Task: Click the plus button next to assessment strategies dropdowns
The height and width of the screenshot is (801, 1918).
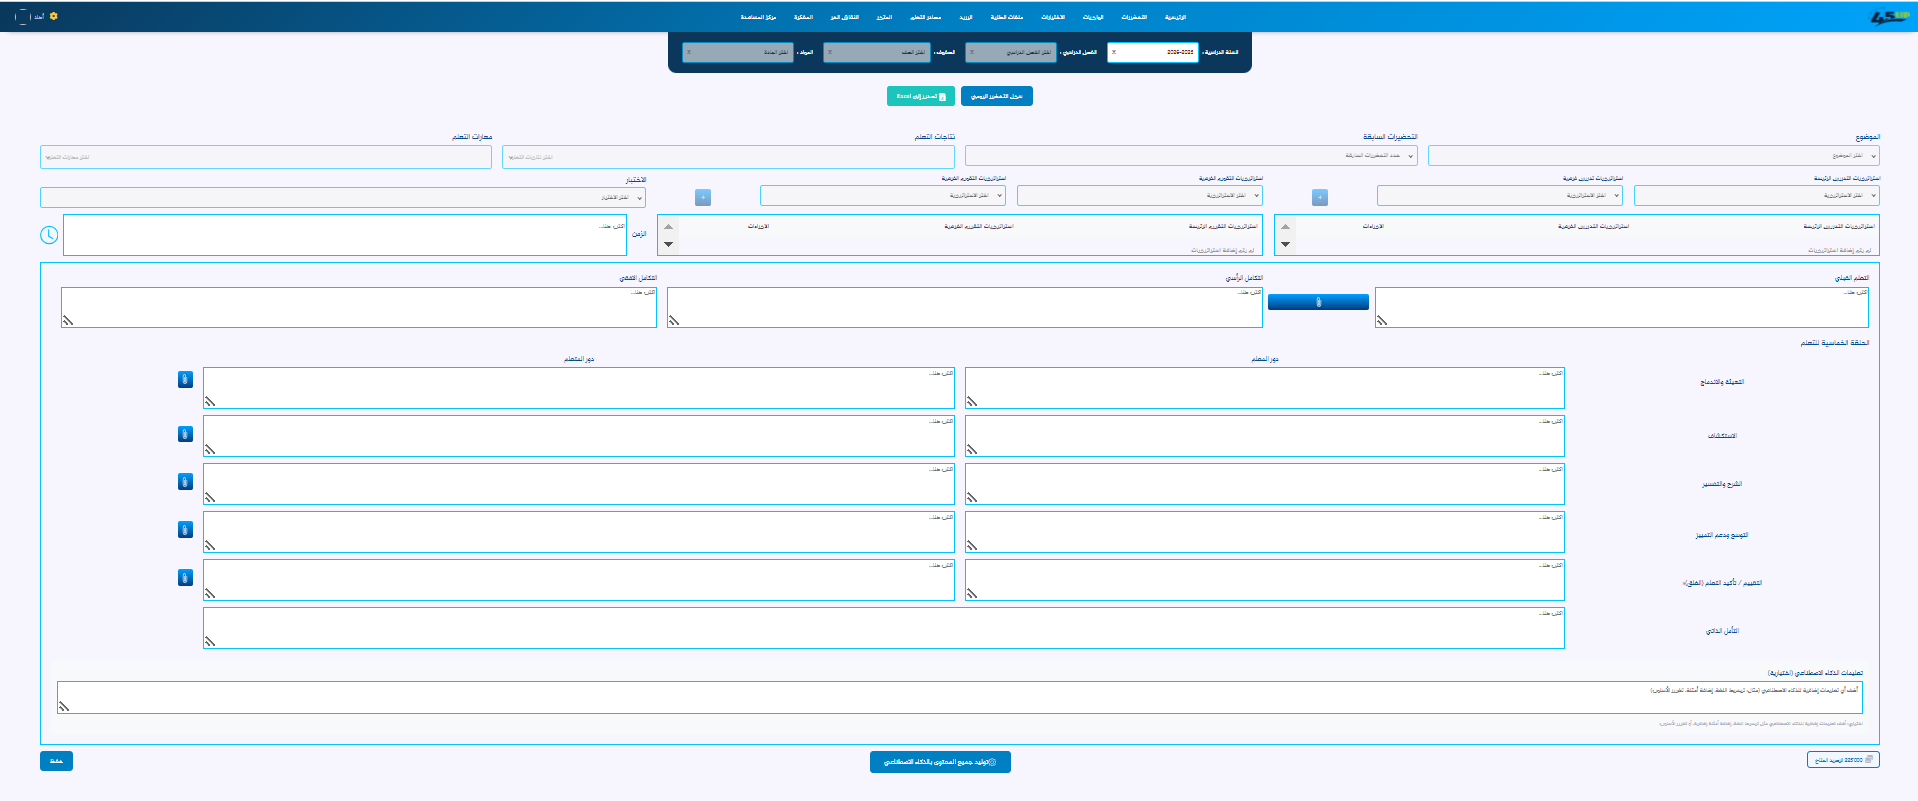Action: click(703, 198)
